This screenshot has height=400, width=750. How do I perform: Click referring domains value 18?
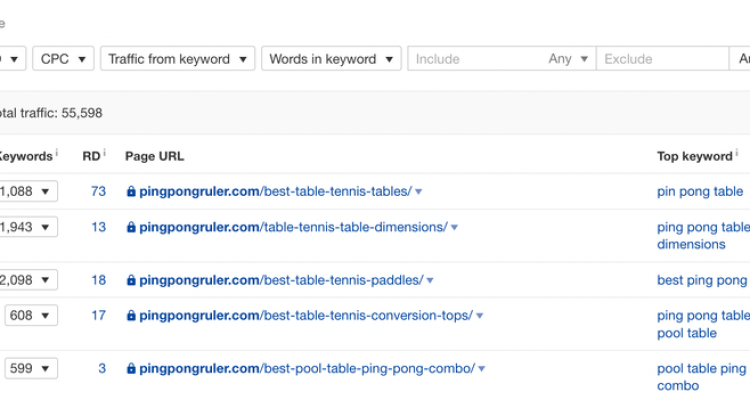point(98,280)
